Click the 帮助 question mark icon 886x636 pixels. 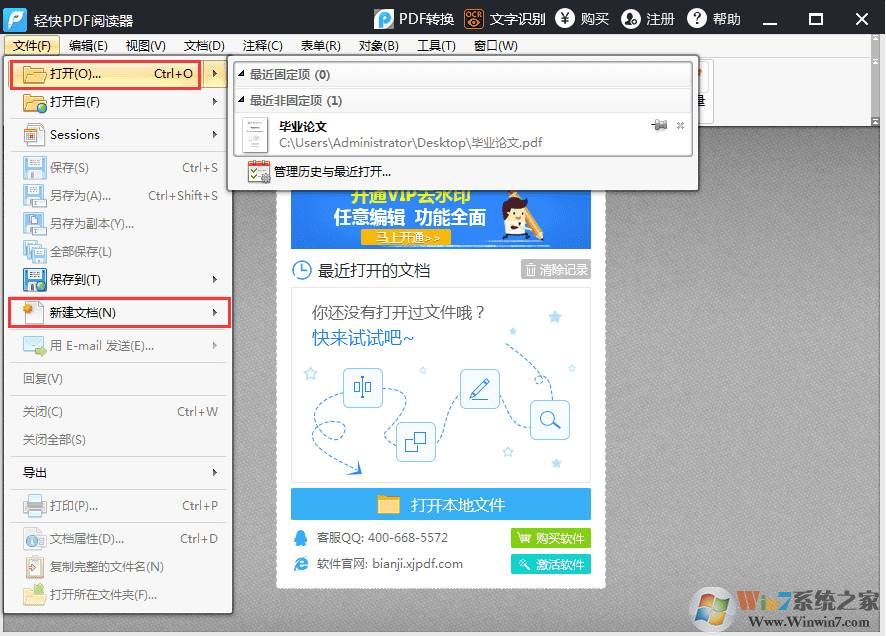click(x=698, y=19)
